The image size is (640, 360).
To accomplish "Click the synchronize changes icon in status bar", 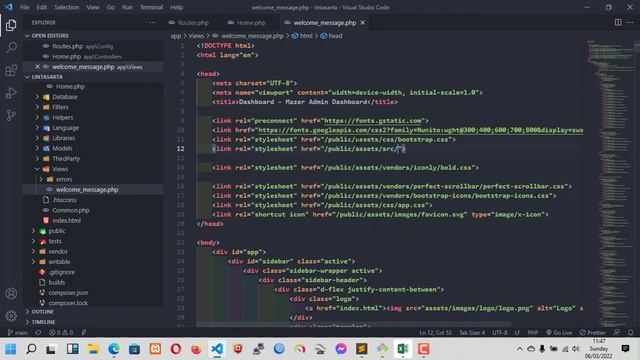I will [x=38, y=333].
